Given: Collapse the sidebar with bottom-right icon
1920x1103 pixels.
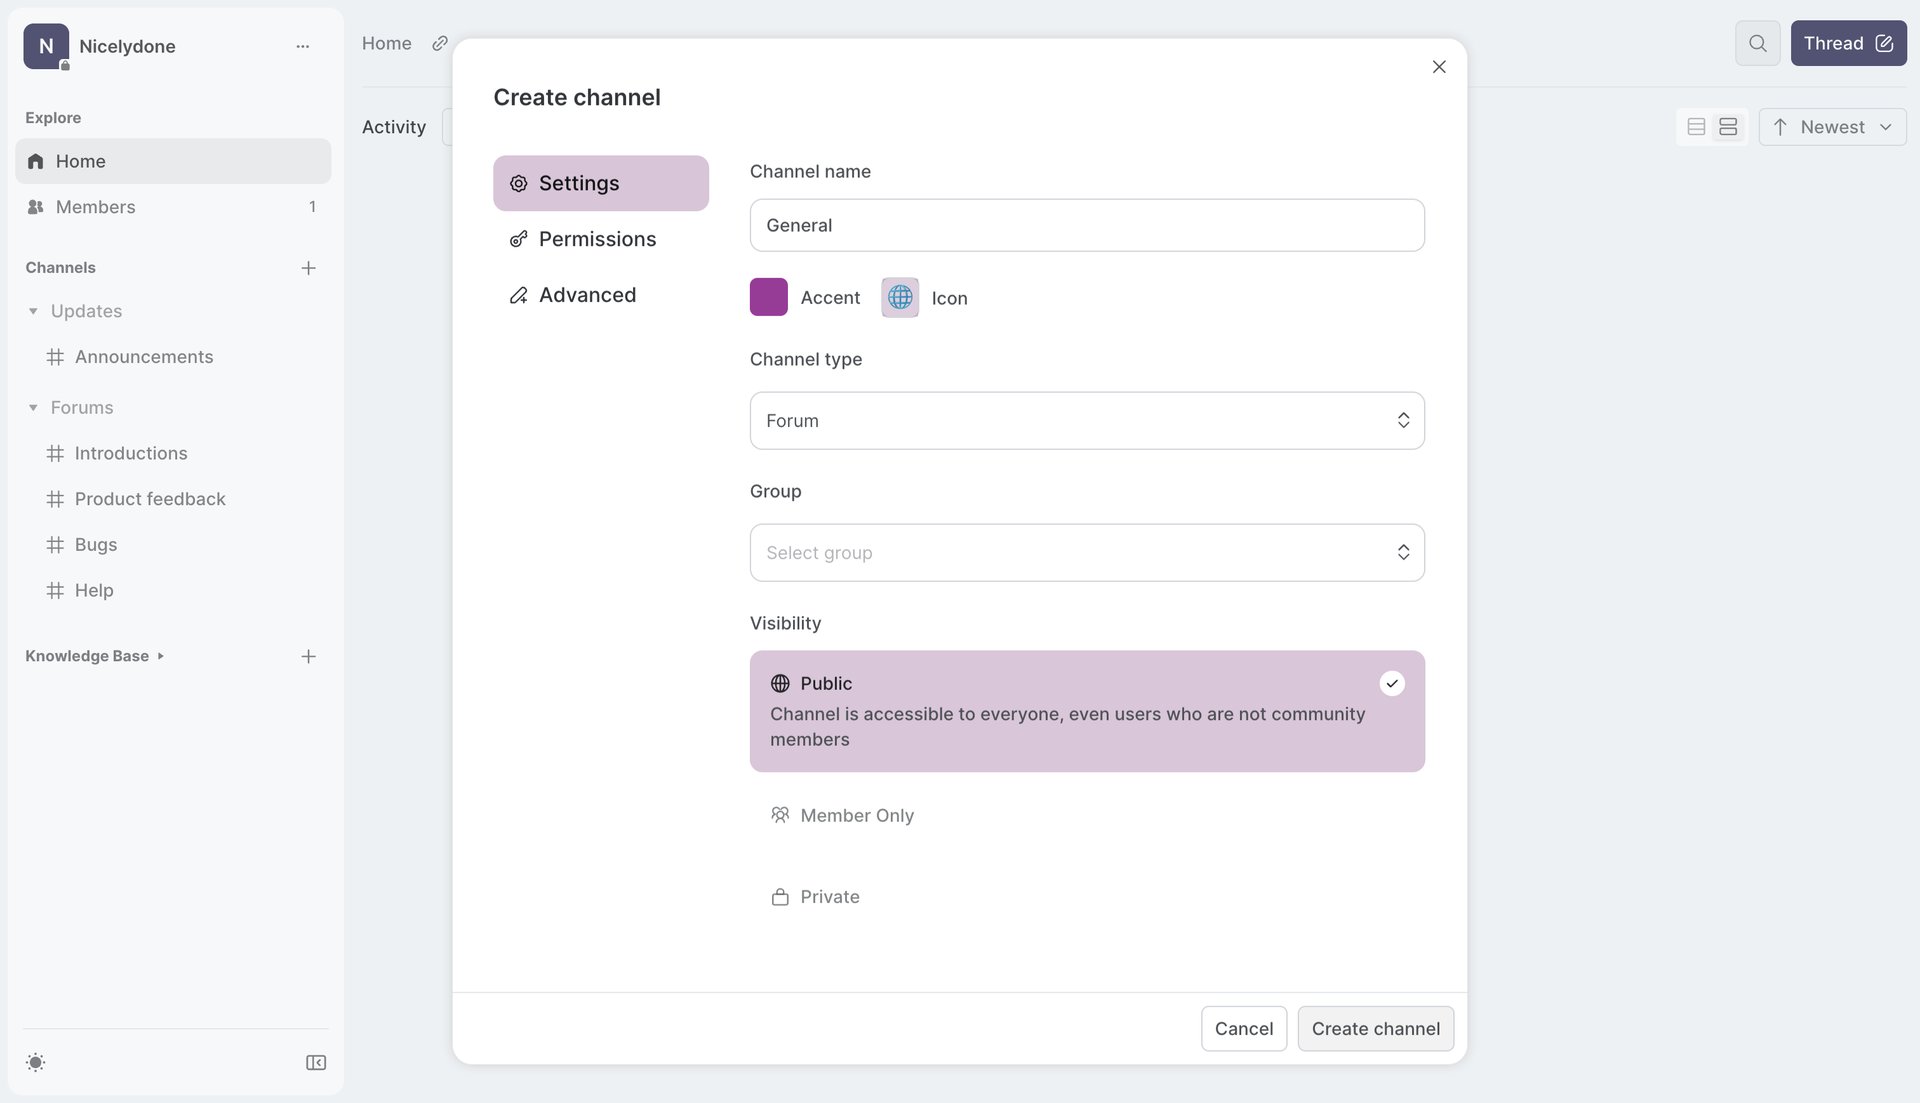Looking at the screenshot, I should coord(315,1062).
